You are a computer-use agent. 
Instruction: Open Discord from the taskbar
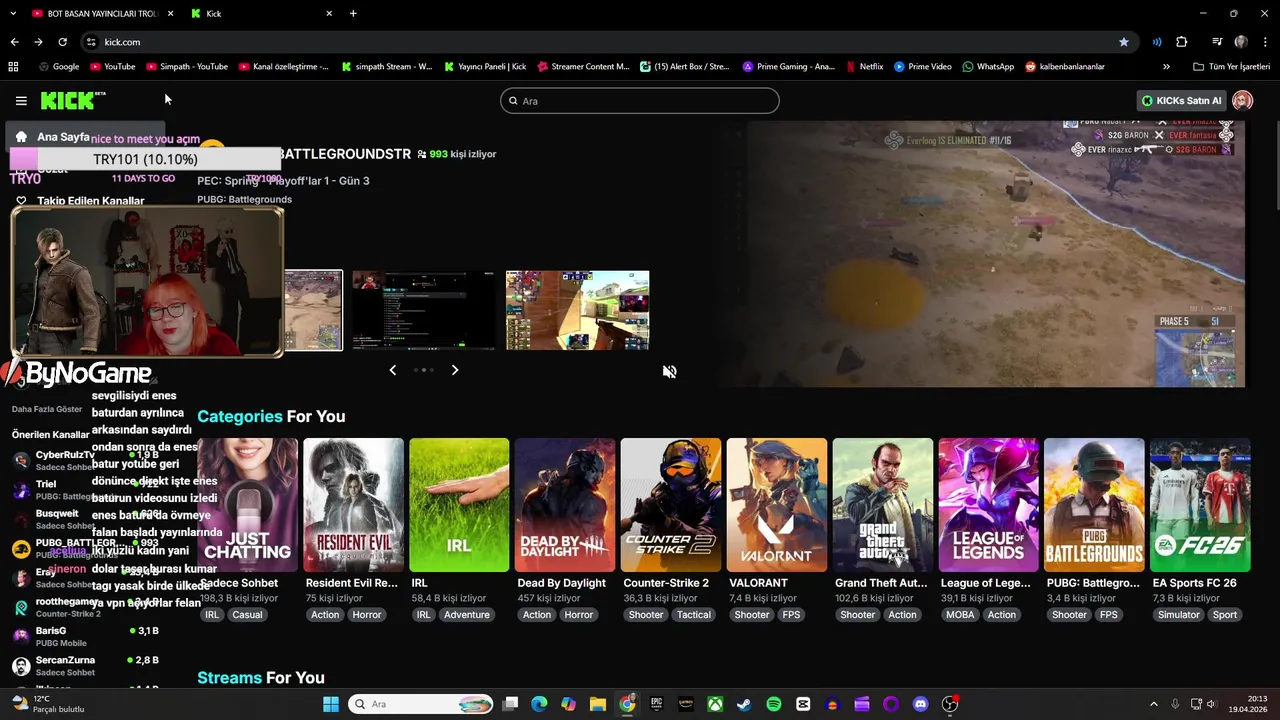[921, 704]
